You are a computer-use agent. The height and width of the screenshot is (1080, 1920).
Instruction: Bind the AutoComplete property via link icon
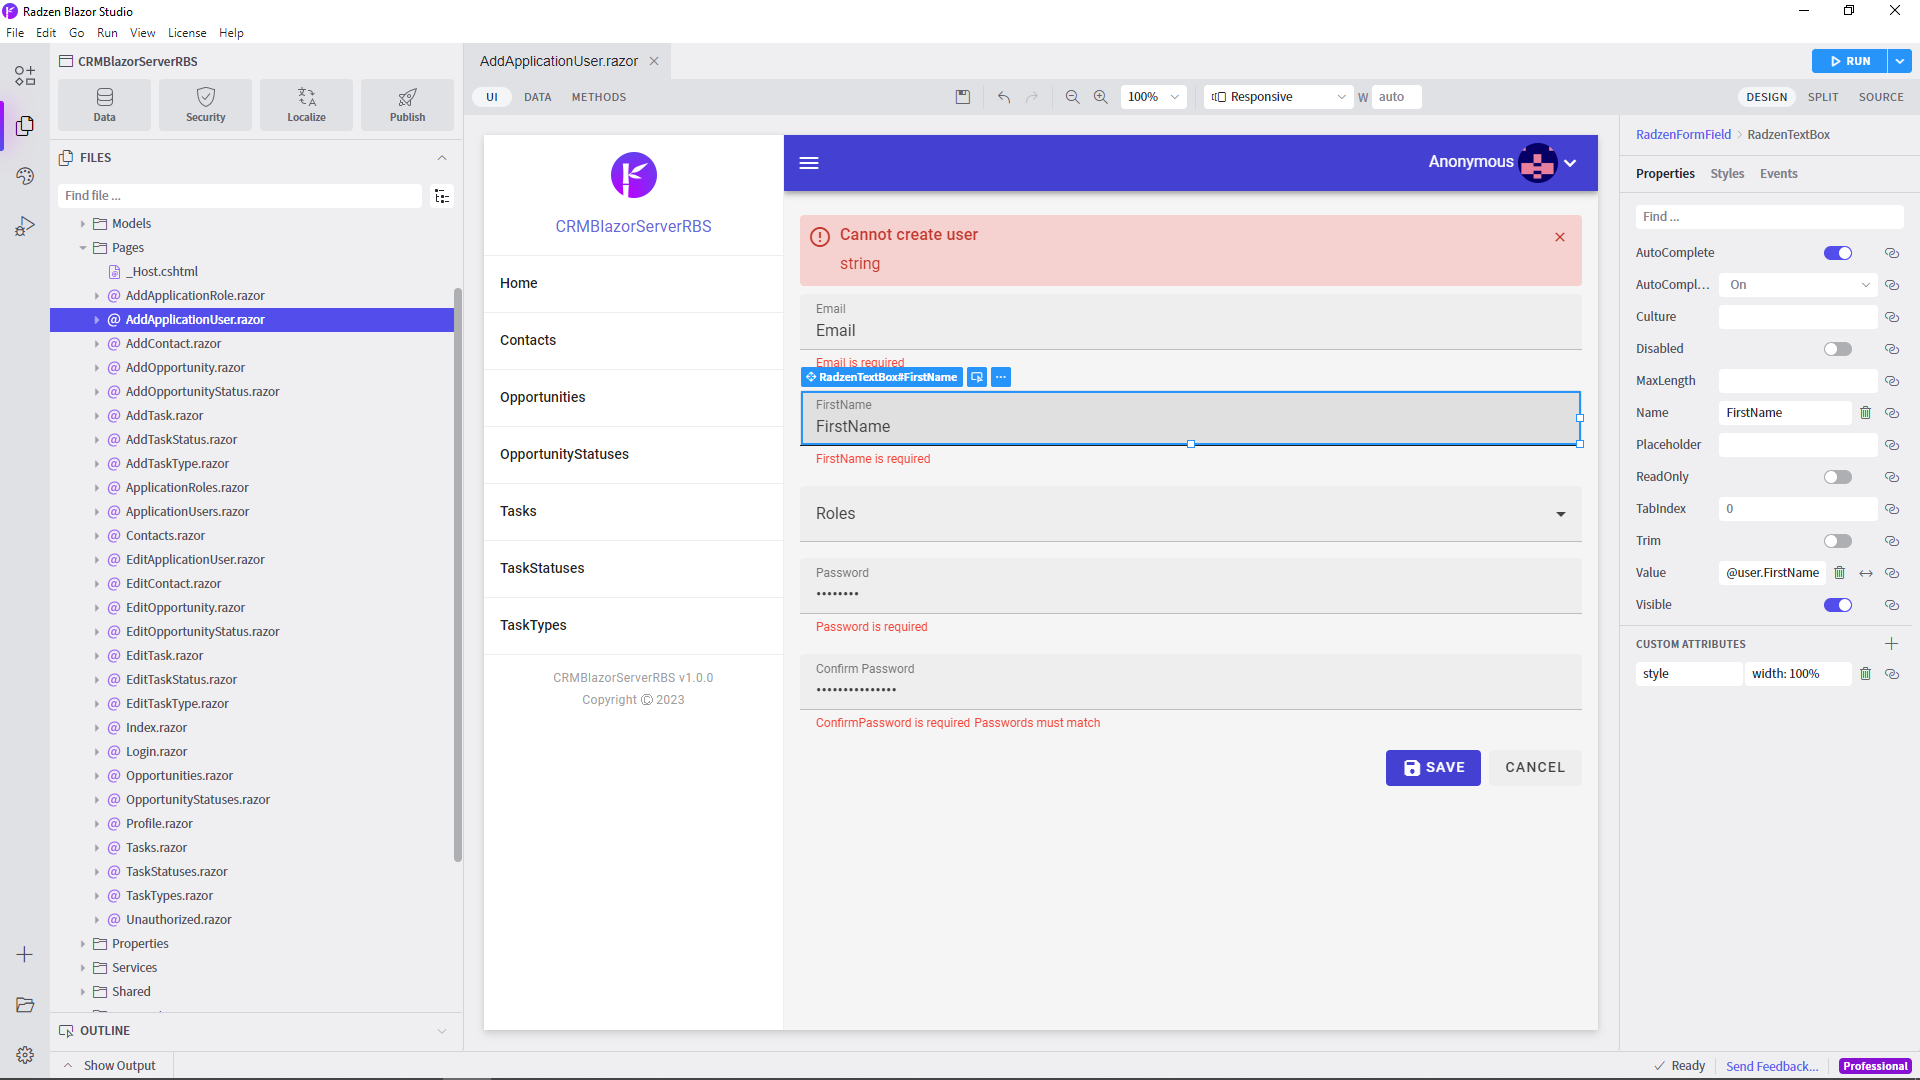coord(1892,253)
